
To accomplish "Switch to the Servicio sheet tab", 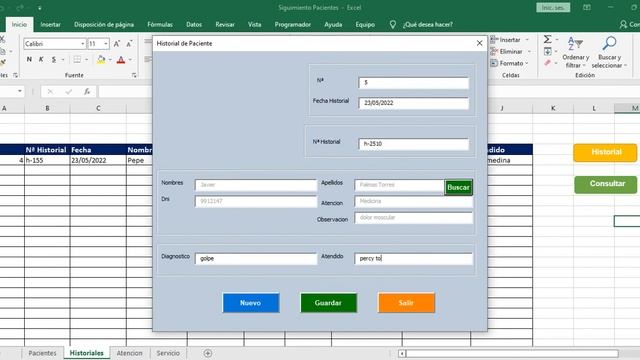I will click(x=168, y=353).
